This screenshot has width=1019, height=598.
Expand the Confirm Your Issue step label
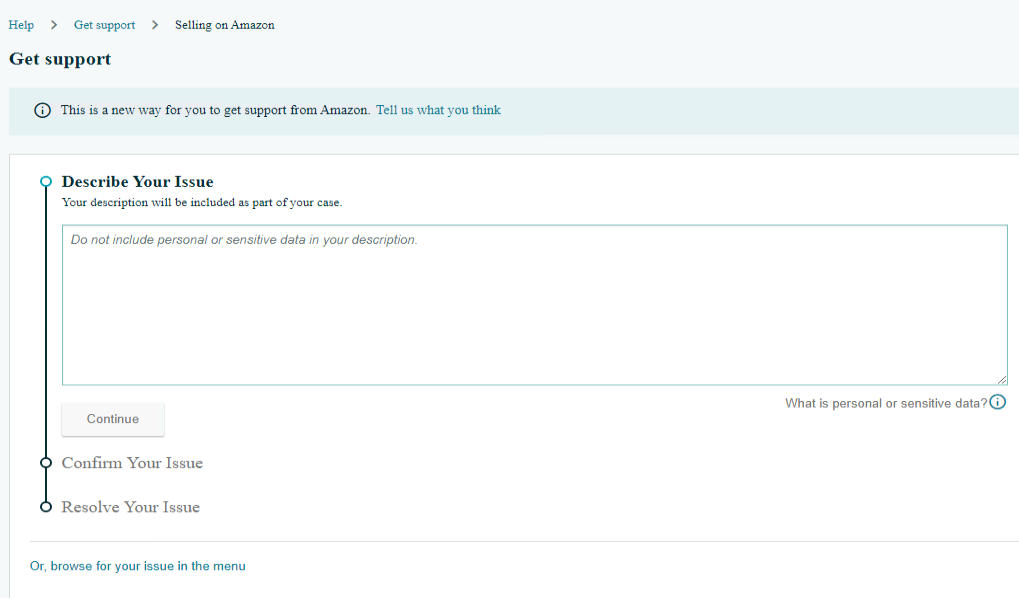click(132, 463)
